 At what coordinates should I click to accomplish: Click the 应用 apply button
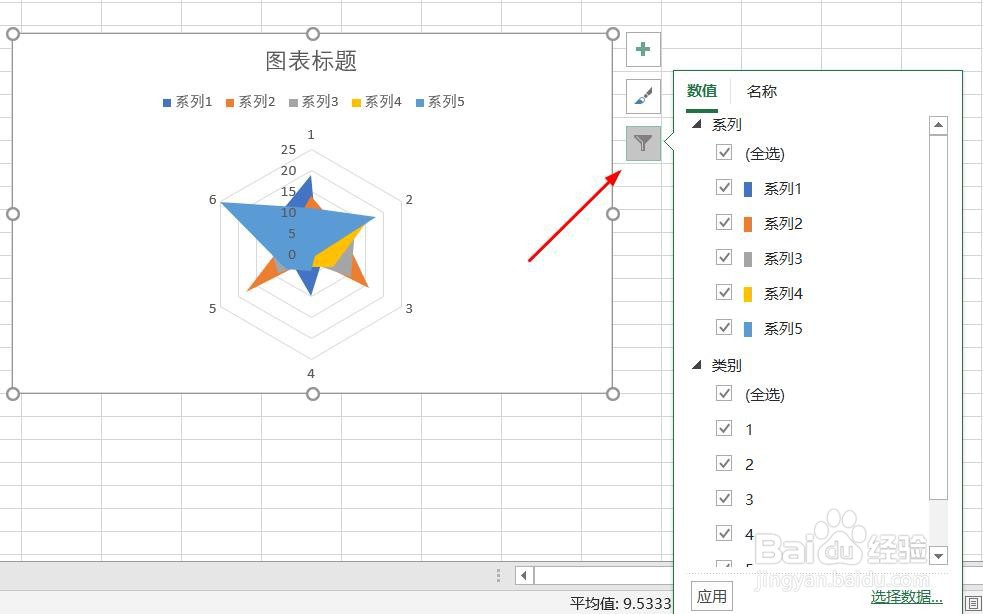pos(712,596)
